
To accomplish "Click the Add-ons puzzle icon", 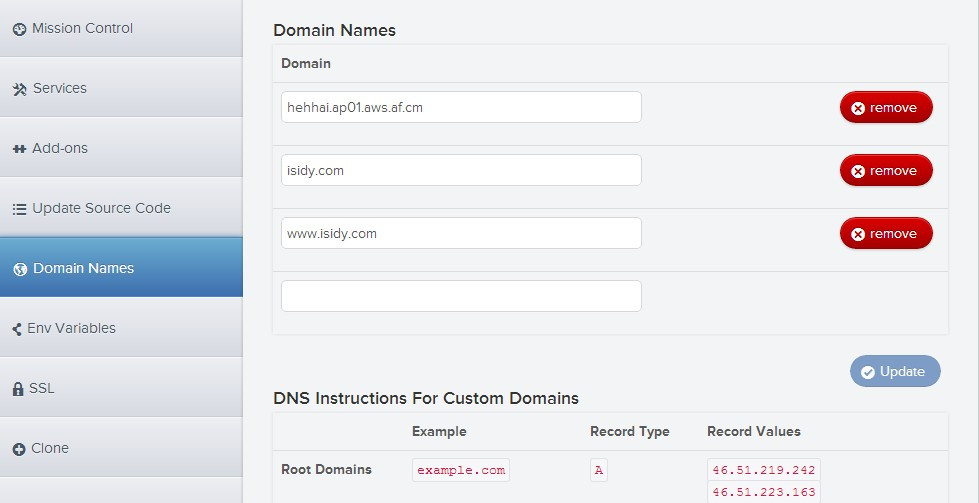I will pos(19,149).
